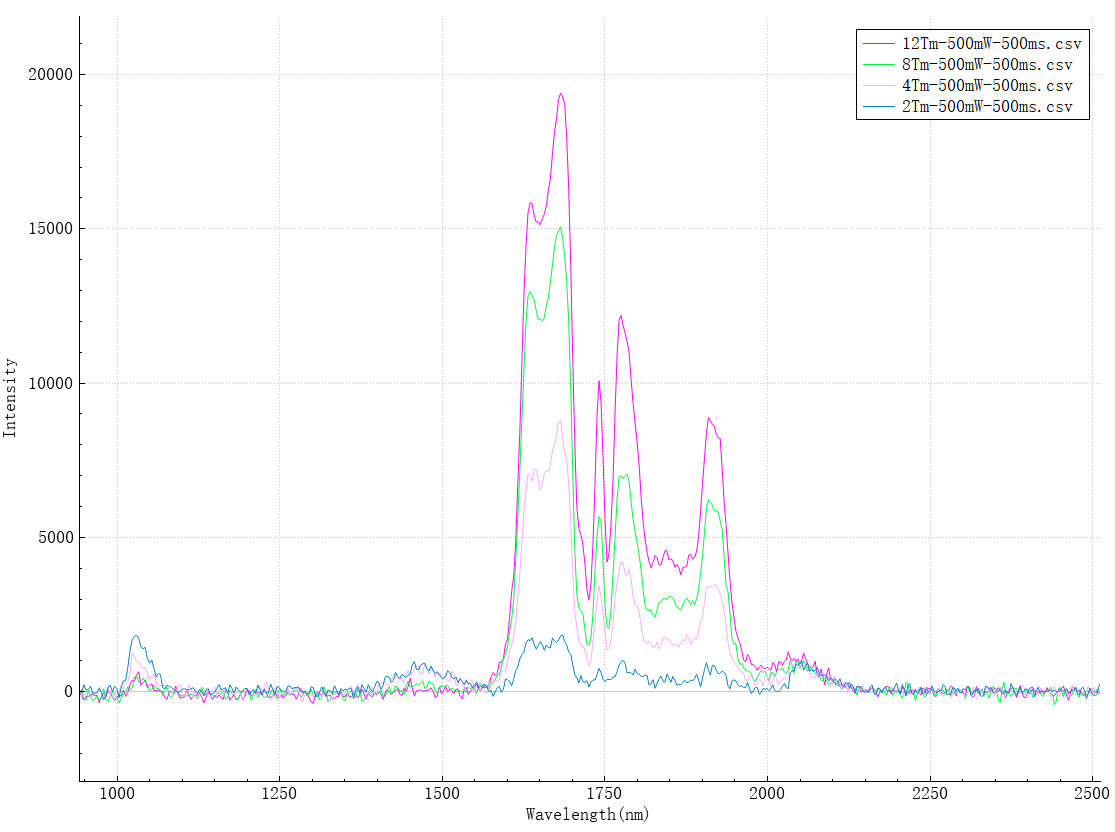Click the blue line sample in legend

(x=879, y=107)
